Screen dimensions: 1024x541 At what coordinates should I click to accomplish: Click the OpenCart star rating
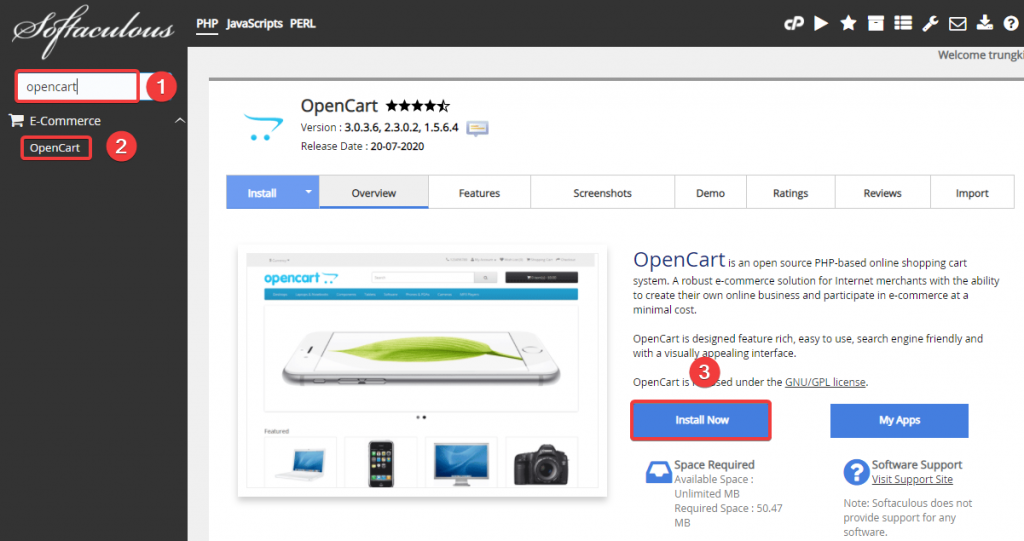pos(417,106)
